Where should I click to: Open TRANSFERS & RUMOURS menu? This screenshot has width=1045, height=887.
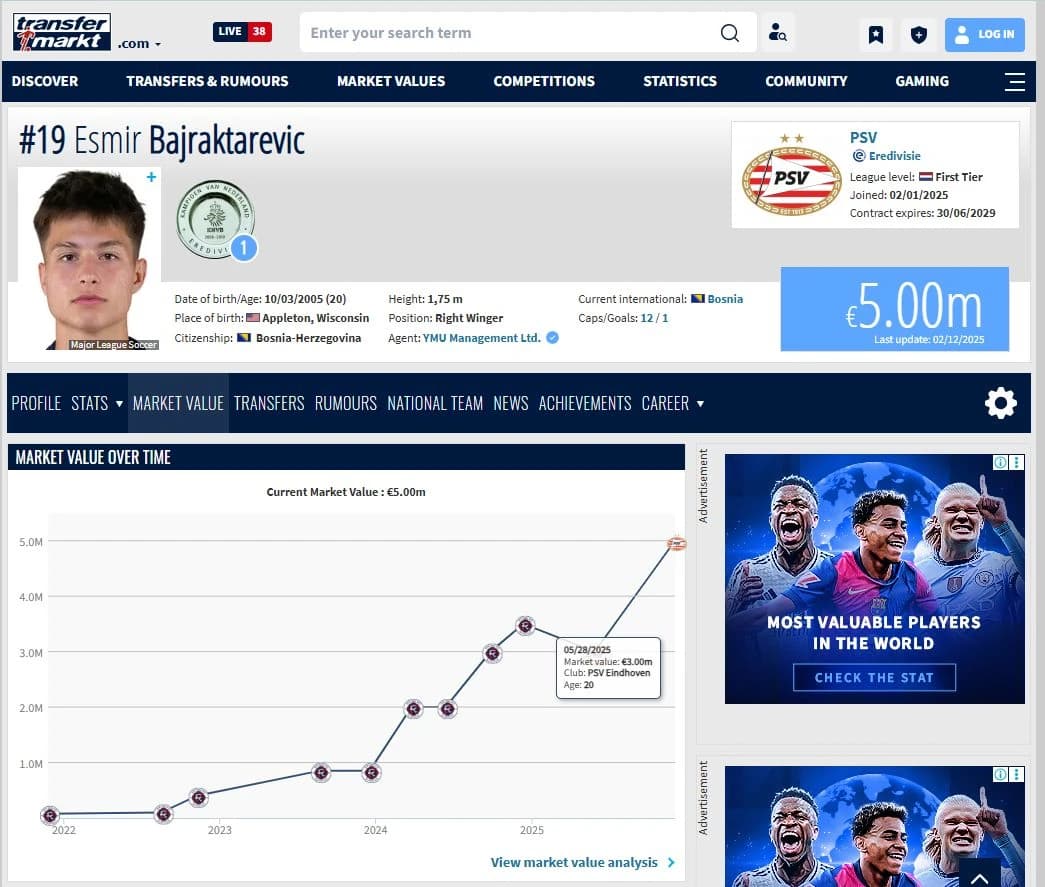[x=207, y=81]
